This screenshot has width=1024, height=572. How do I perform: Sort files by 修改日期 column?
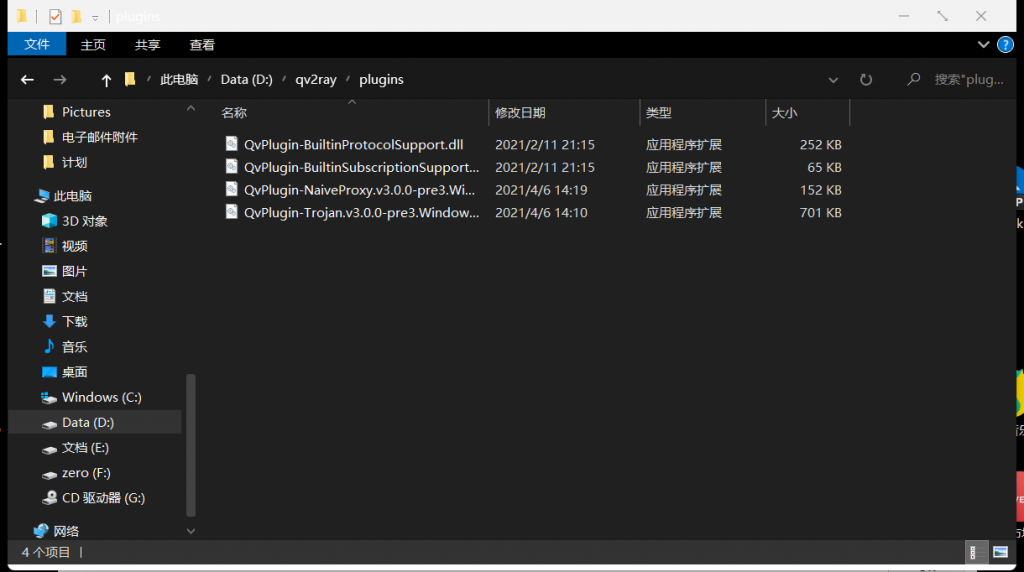pyautogui.click(x=520, y=113)
